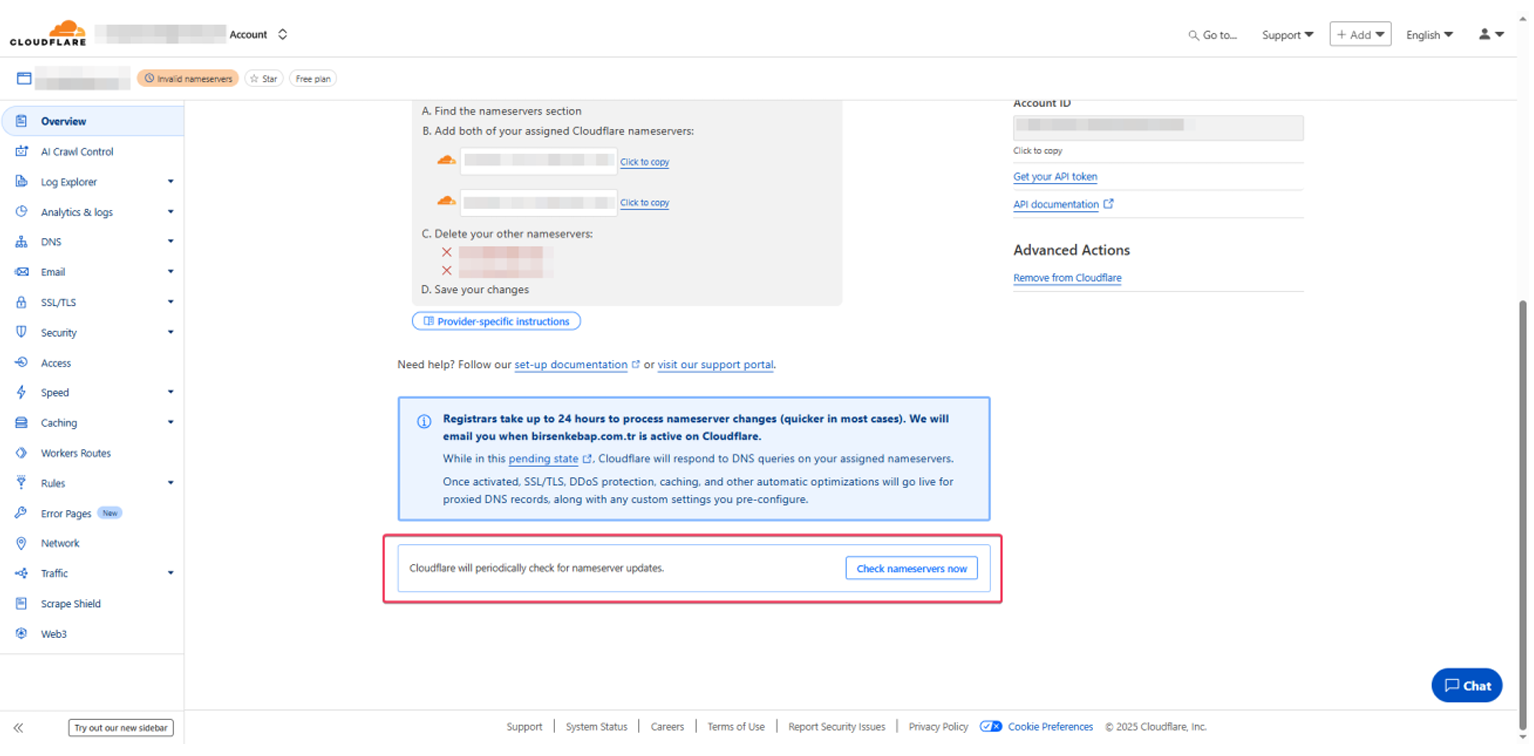
Task: Click the search magnifier icon
Action: (1193, 35)
